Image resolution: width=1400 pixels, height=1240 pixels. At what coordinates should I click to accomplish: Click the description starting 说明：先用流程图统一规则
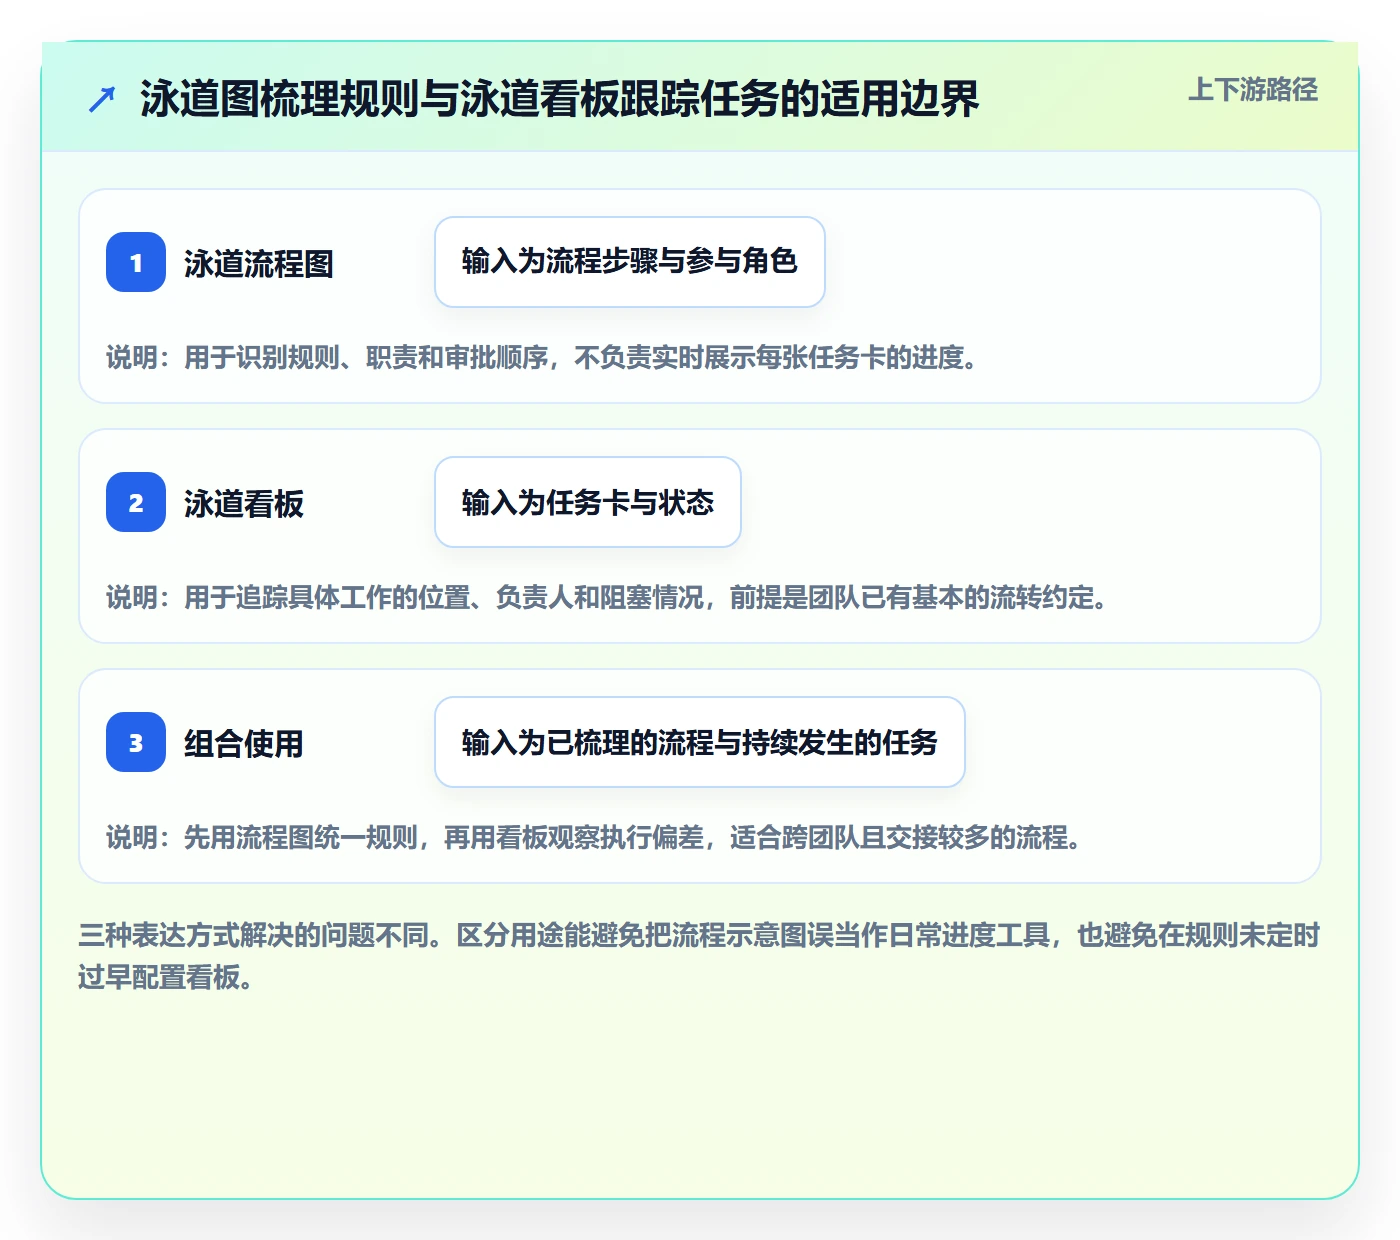coord(594,838)
